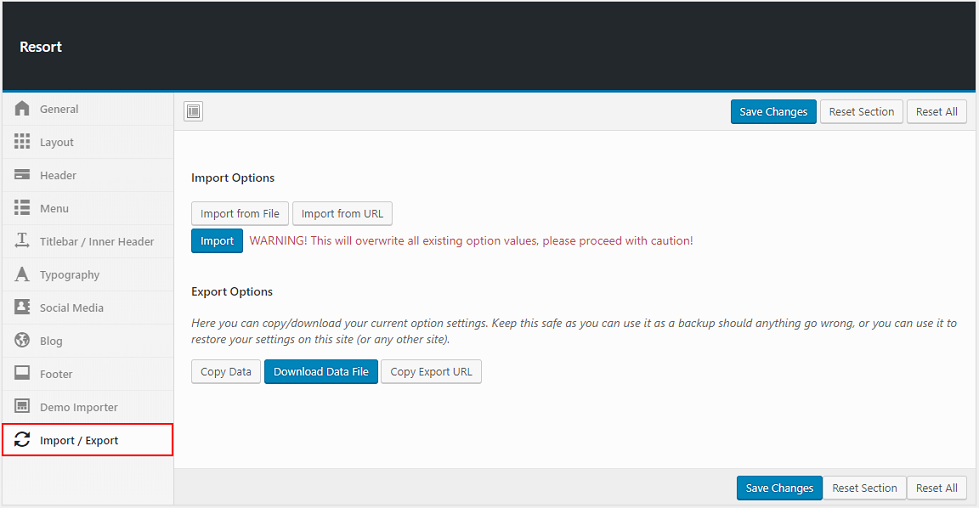This screenshot has width=979, height=508.
Task: Click the Typography letter icon
Action: tap(22, 274)
